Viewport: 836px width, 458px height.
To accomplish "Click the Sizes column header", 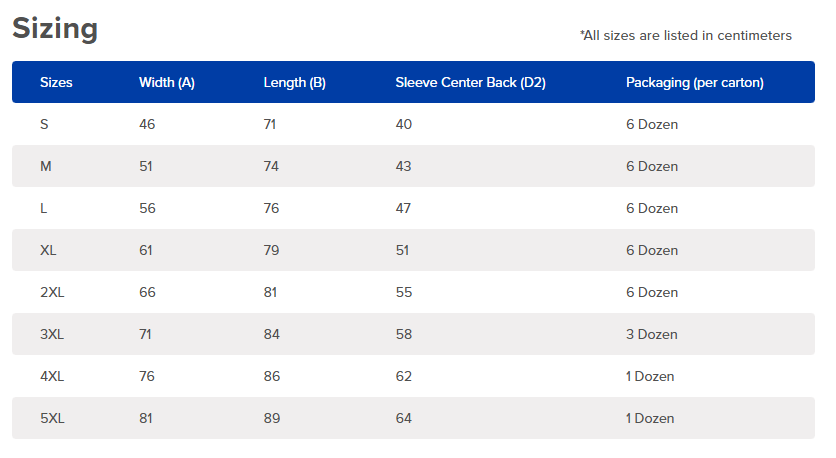I will click(x=56, y=83).
